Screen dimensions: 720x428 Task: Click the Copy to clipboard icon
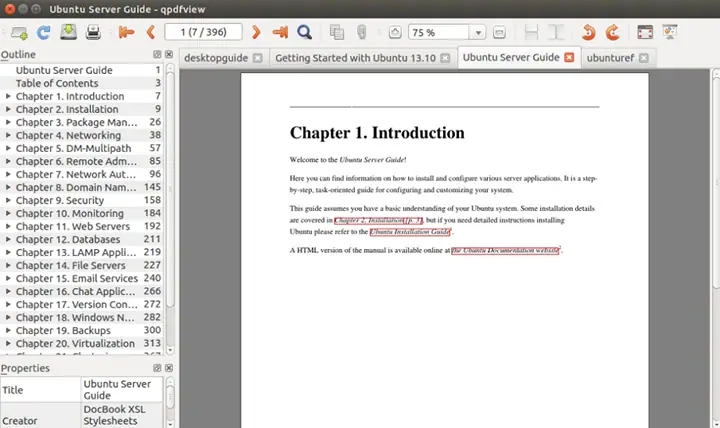[x=337, y=32]
